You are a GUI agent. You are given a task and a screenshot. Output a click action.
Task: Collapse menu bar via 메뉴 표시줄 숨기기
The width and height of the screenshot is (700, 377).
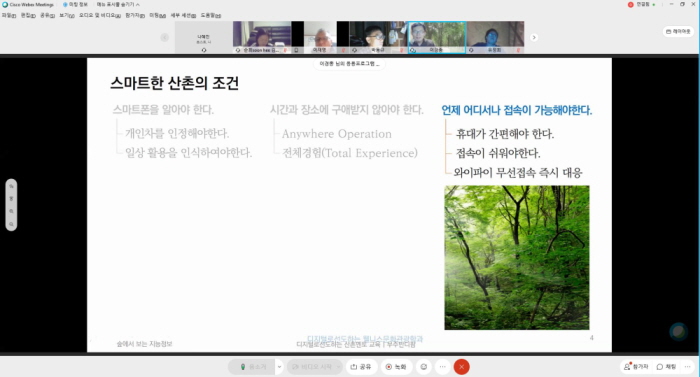(118, 4)
